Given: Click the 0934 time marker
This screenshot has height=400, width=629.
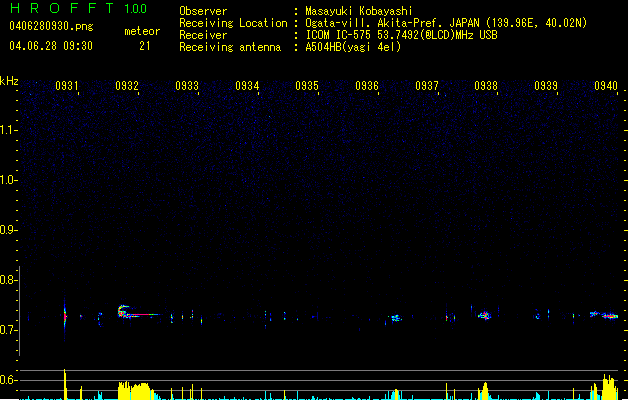Looking at the screenshot, I should point(247,86).
